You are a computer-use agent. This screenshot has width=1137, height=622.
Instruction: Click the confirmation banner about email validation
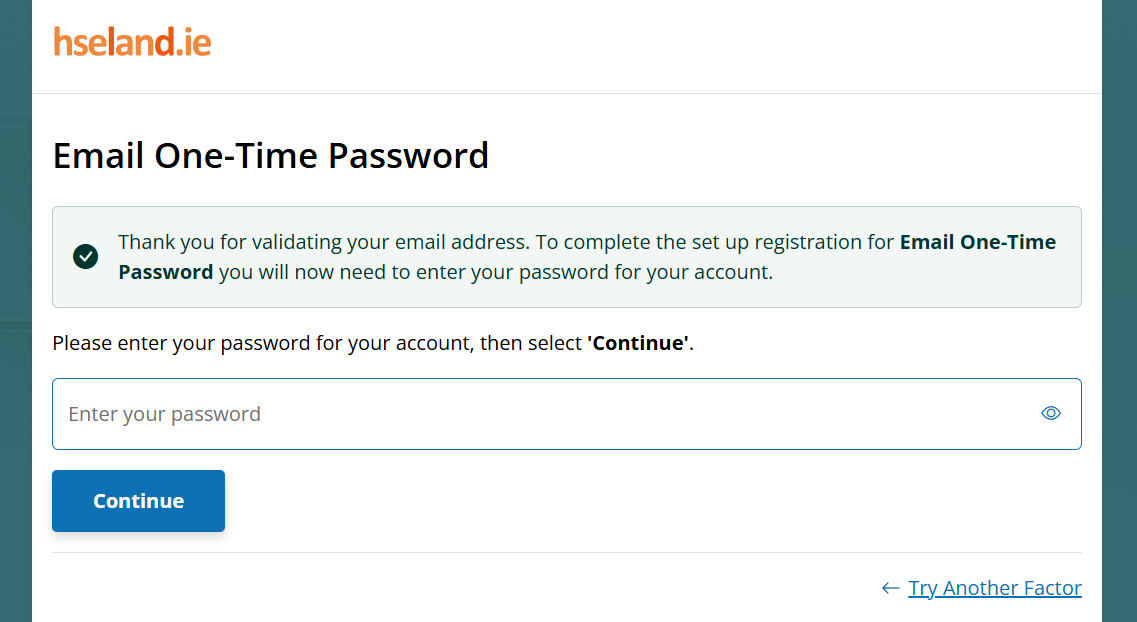click(566, 256)
